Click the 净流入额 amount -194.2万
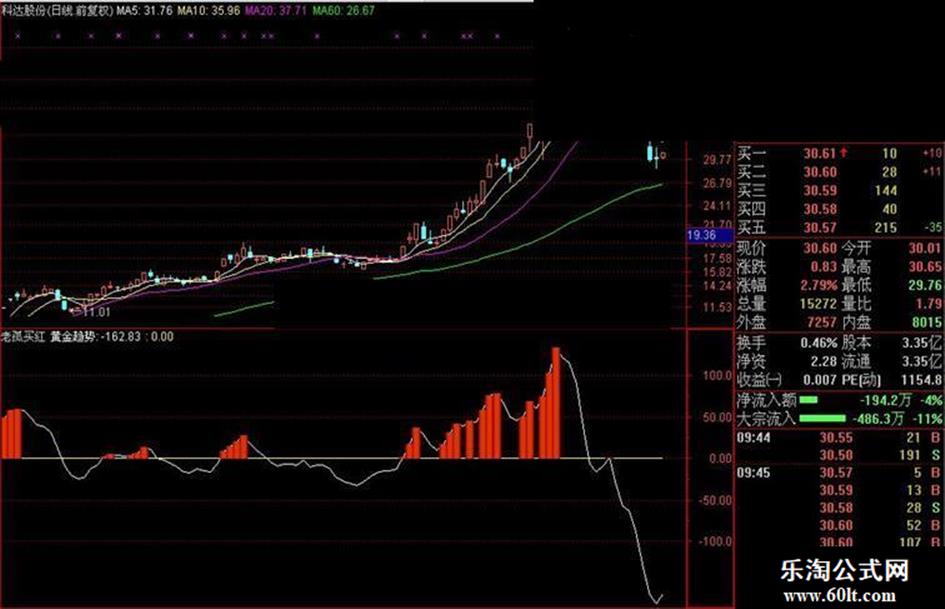 pos(884,399)
